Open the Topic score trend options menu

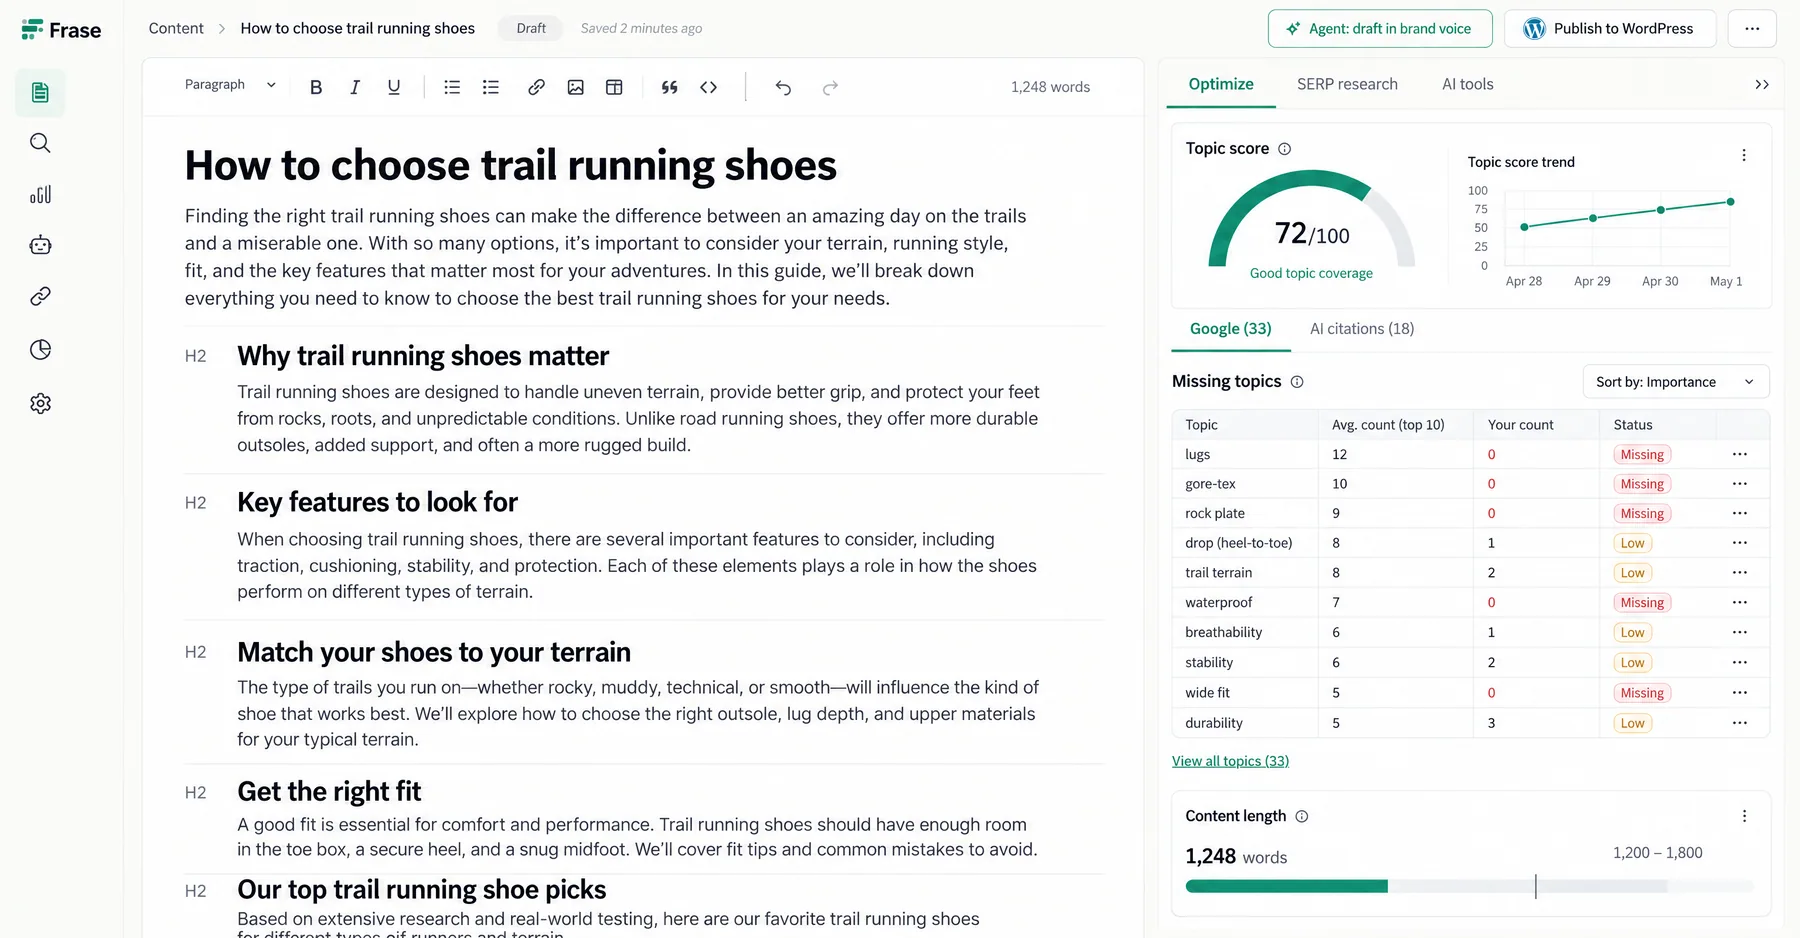click(x=1744, y=155)
